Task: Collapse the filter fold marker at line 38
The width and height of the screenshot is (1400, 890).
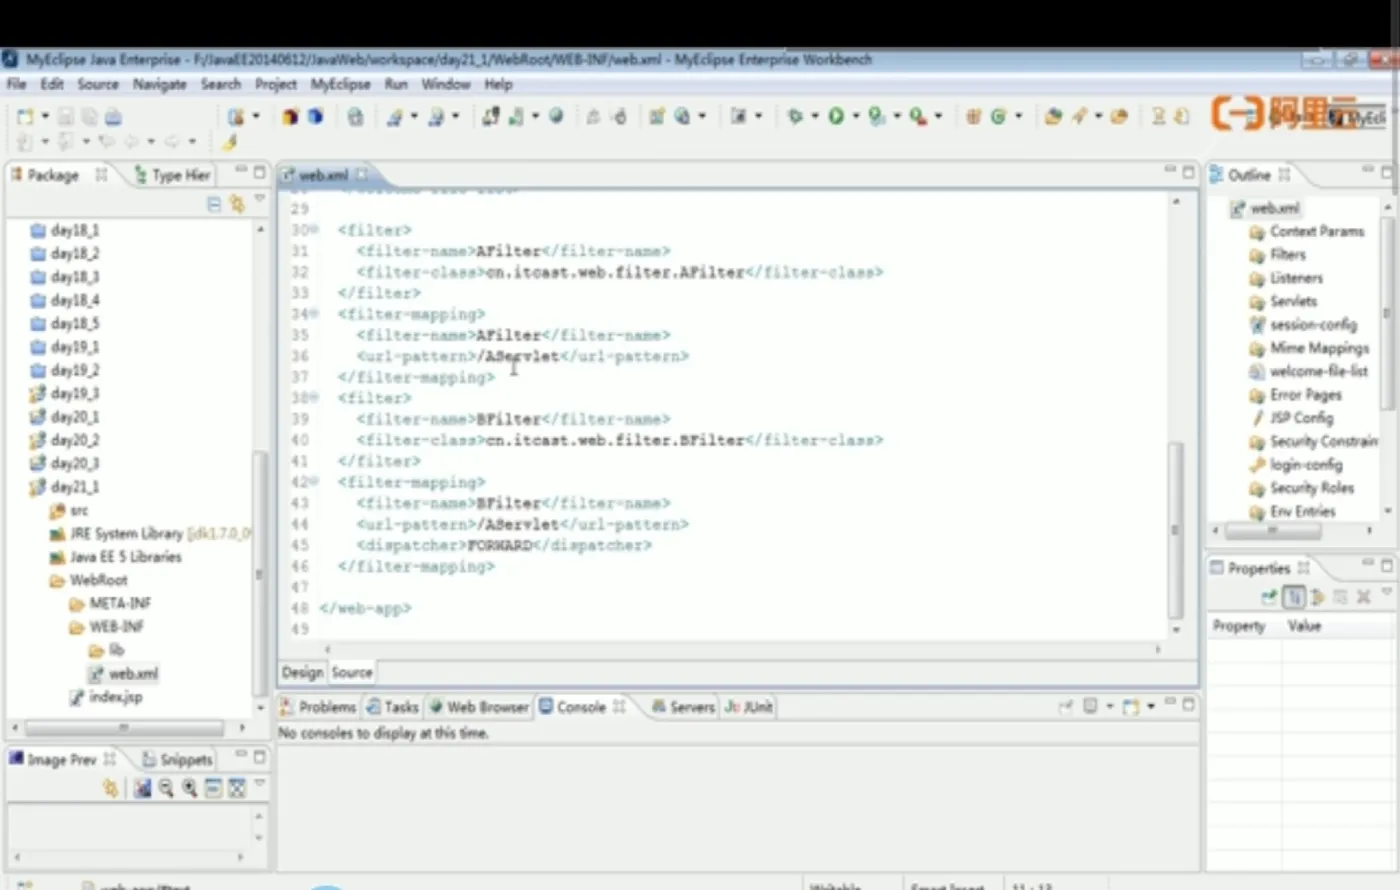Action: click(x=314, y=398)
